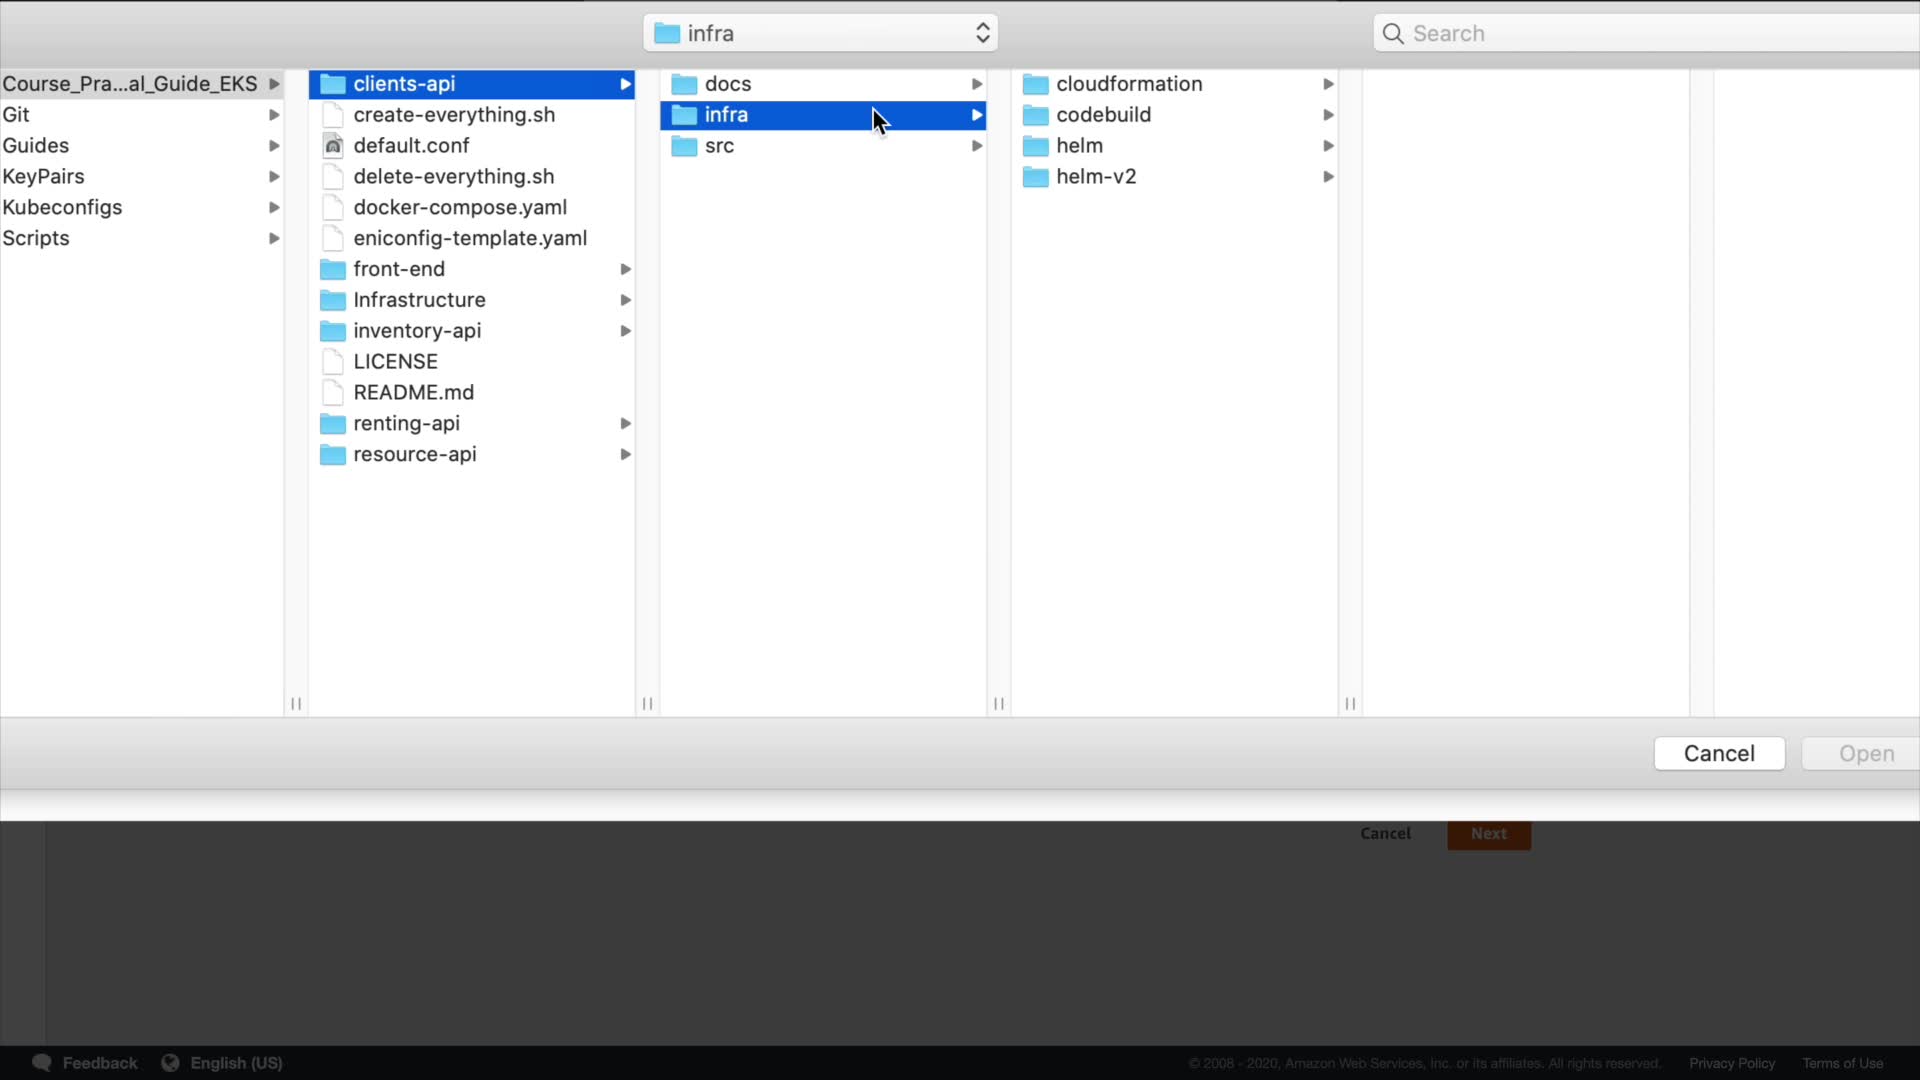This screenshot has height=1080, width=1920.
Task: Open the infra path popup selector
Action: tap(820, 34)
